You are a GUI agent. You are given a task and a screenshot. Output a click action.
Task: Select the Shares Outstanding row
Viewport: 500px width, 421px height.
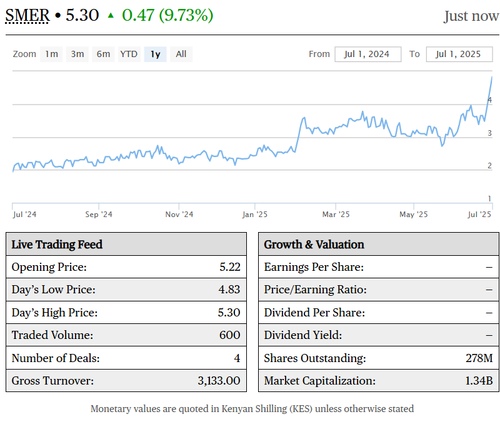click(x=379, y=358)
